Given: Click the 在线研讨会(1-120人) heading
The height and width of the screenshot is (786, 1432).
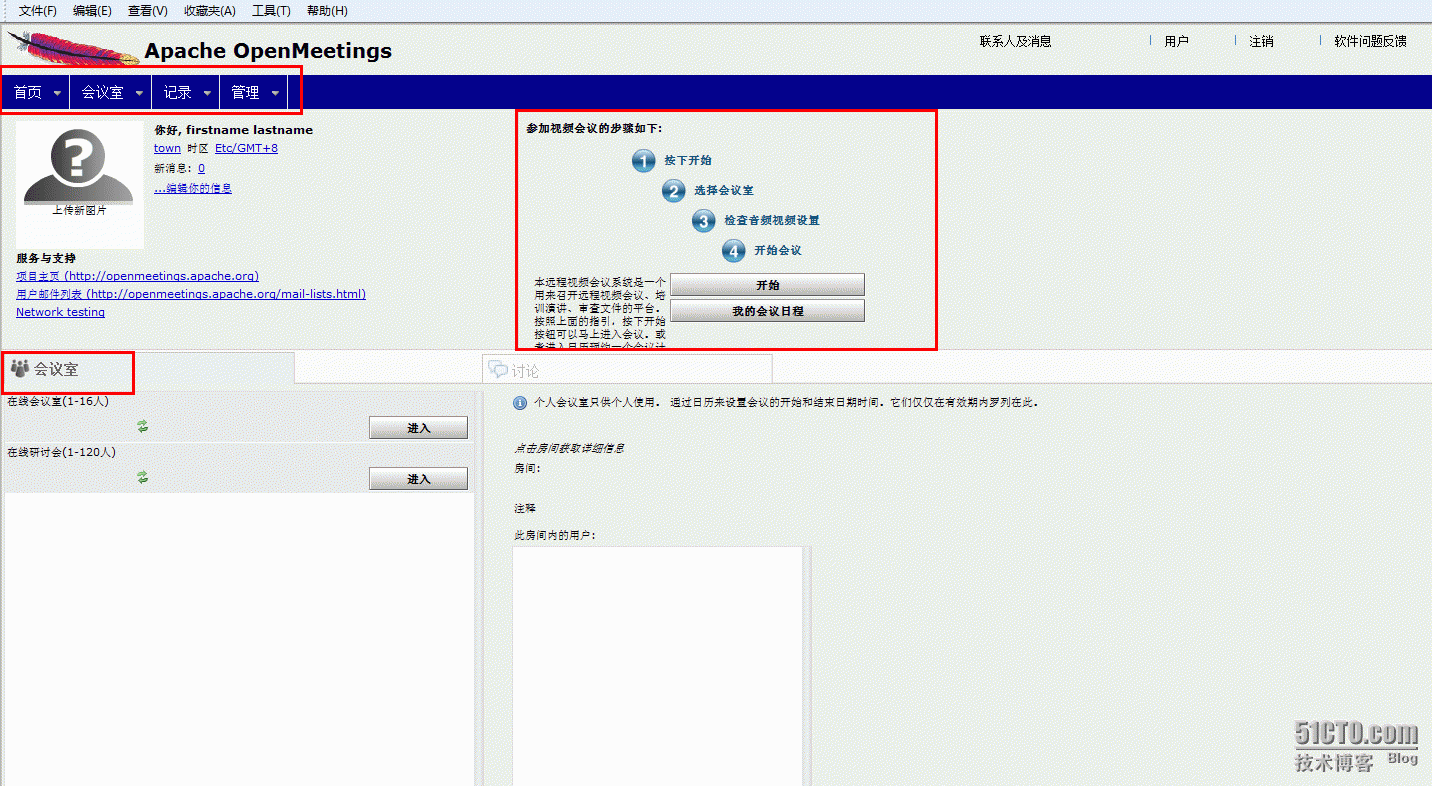Looking at the screenshot, I should tap(61, 452).
